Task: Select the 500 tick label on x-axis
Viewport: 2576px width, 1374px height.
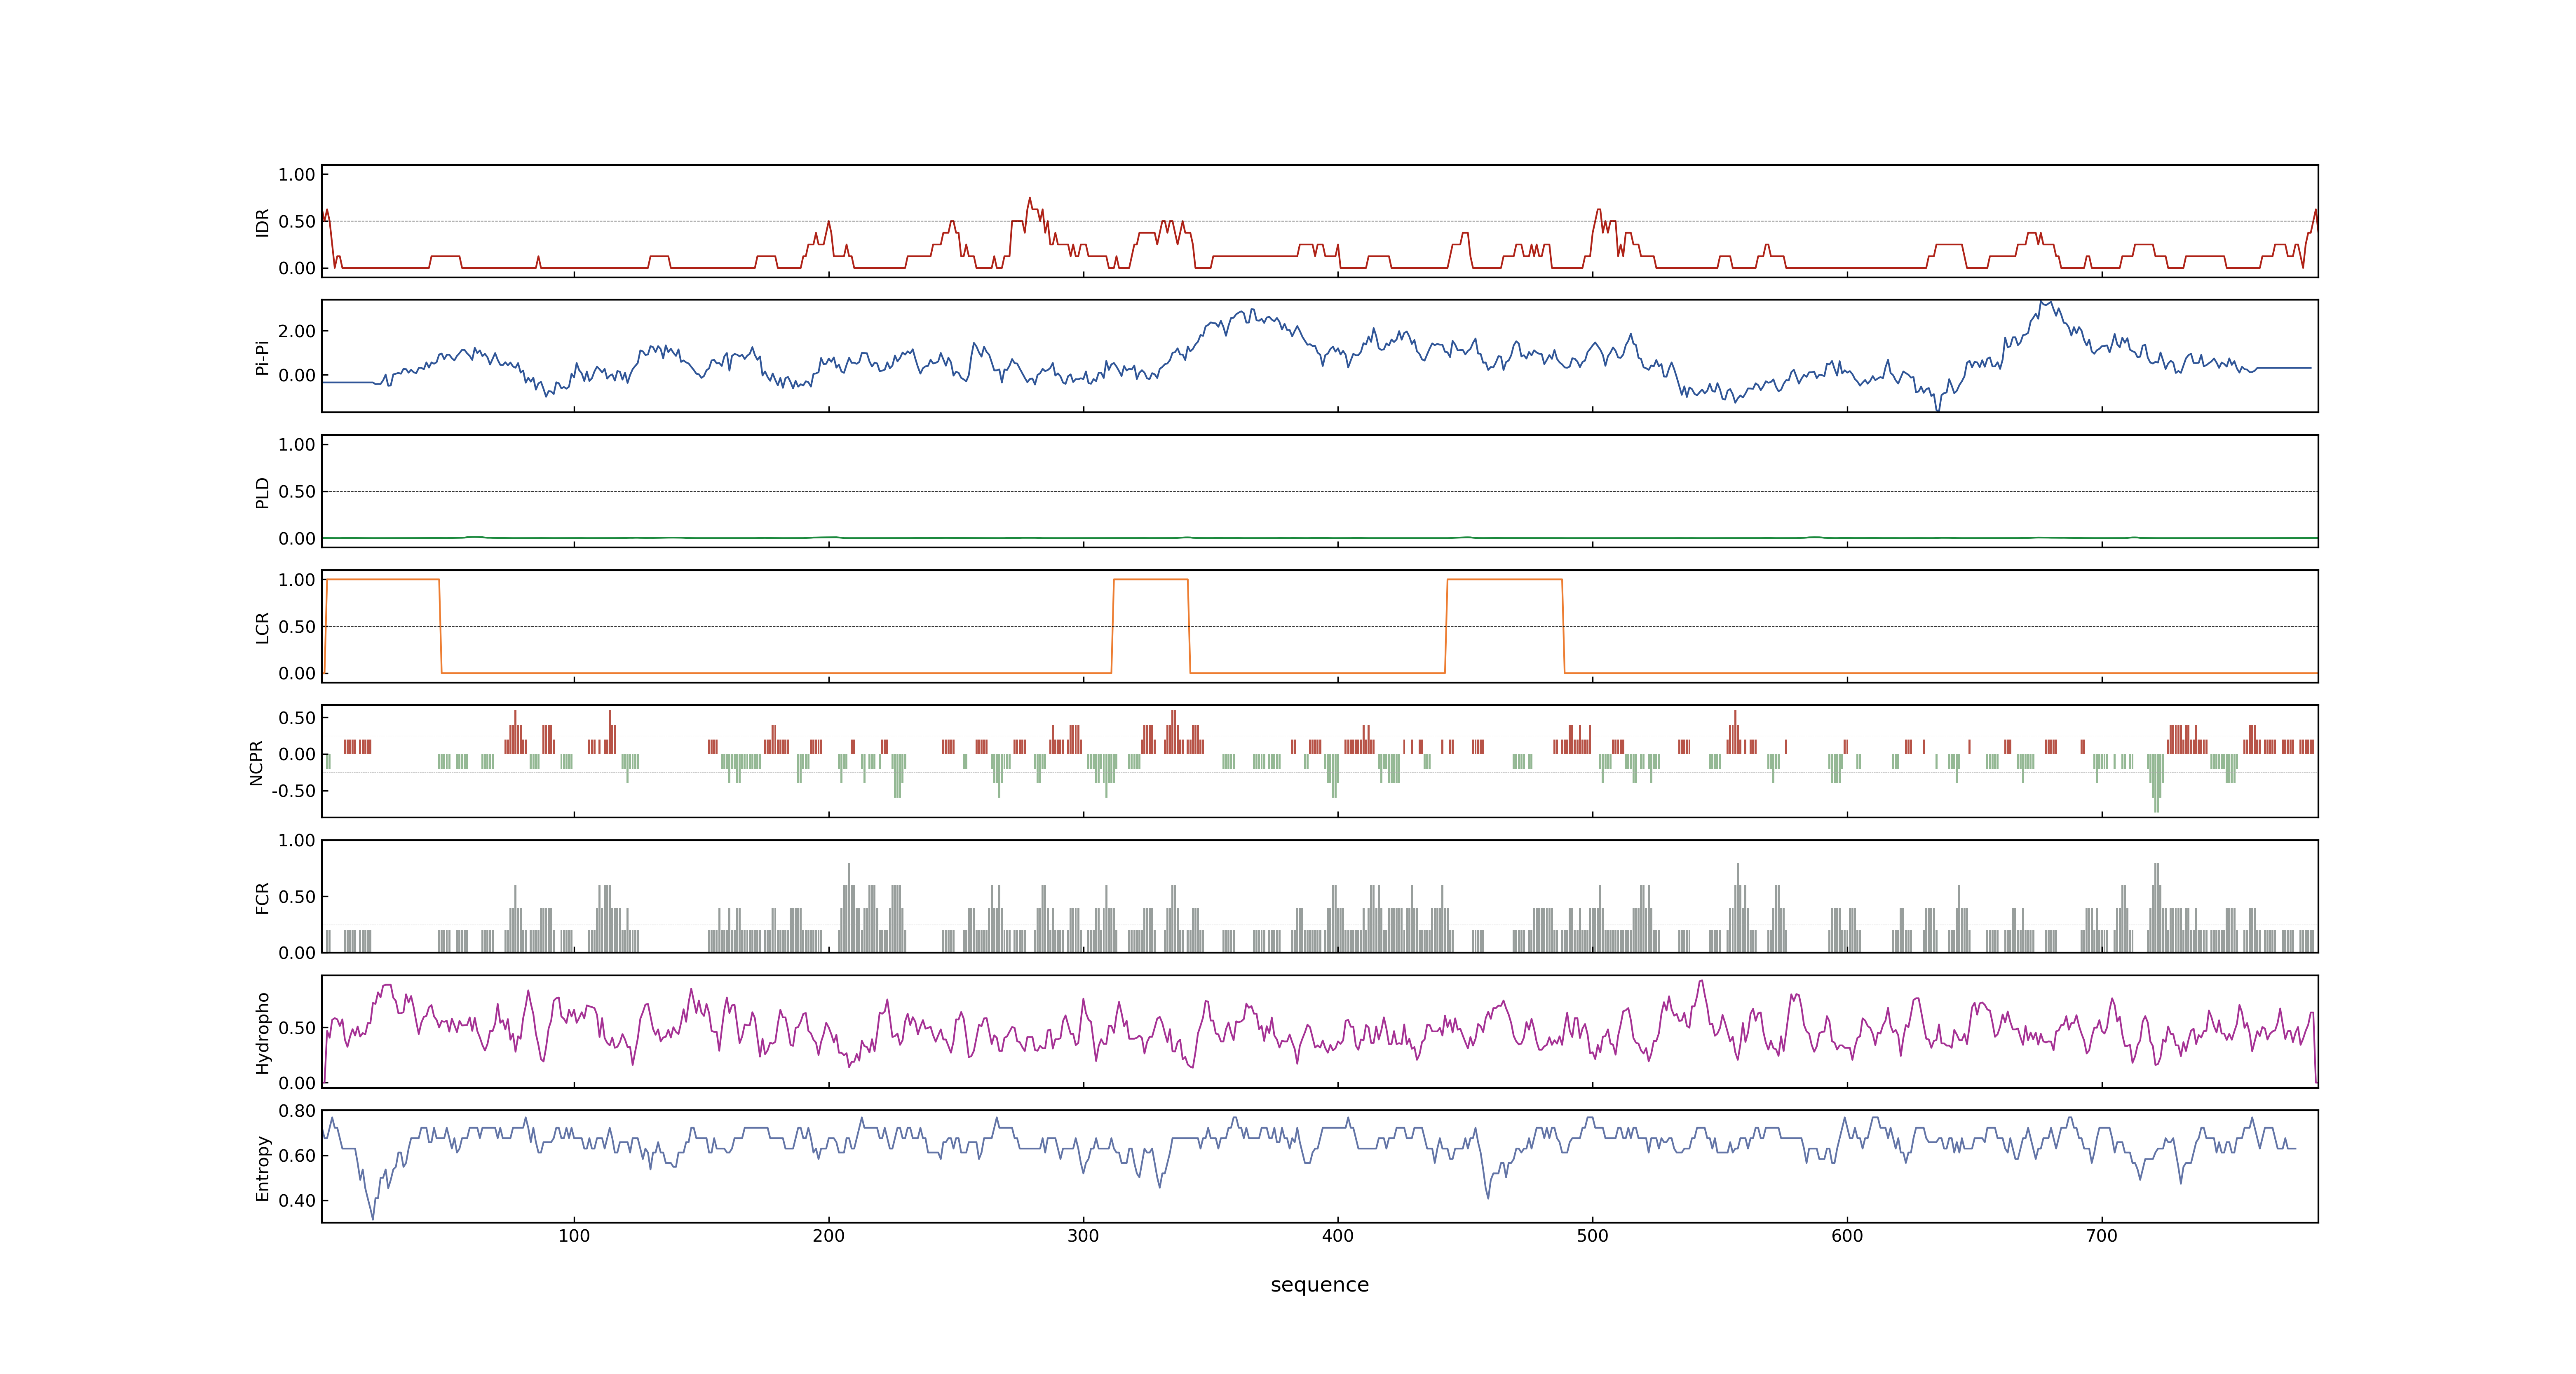Action: [x=1593, y=1236]
